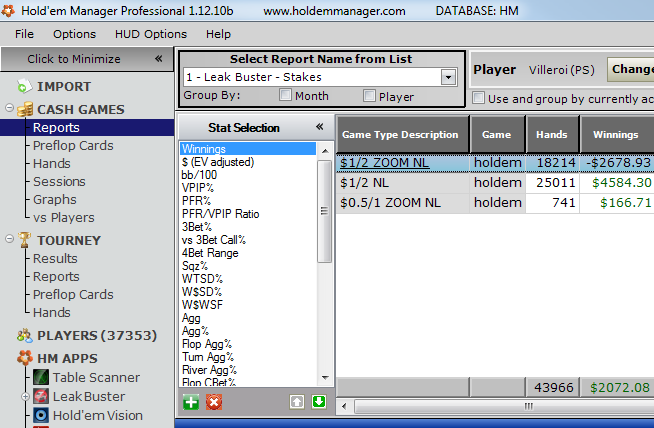This screenshot has width=654, height=428.
Task: Click the Cash Games coins icon
Action: coord(25,109)
